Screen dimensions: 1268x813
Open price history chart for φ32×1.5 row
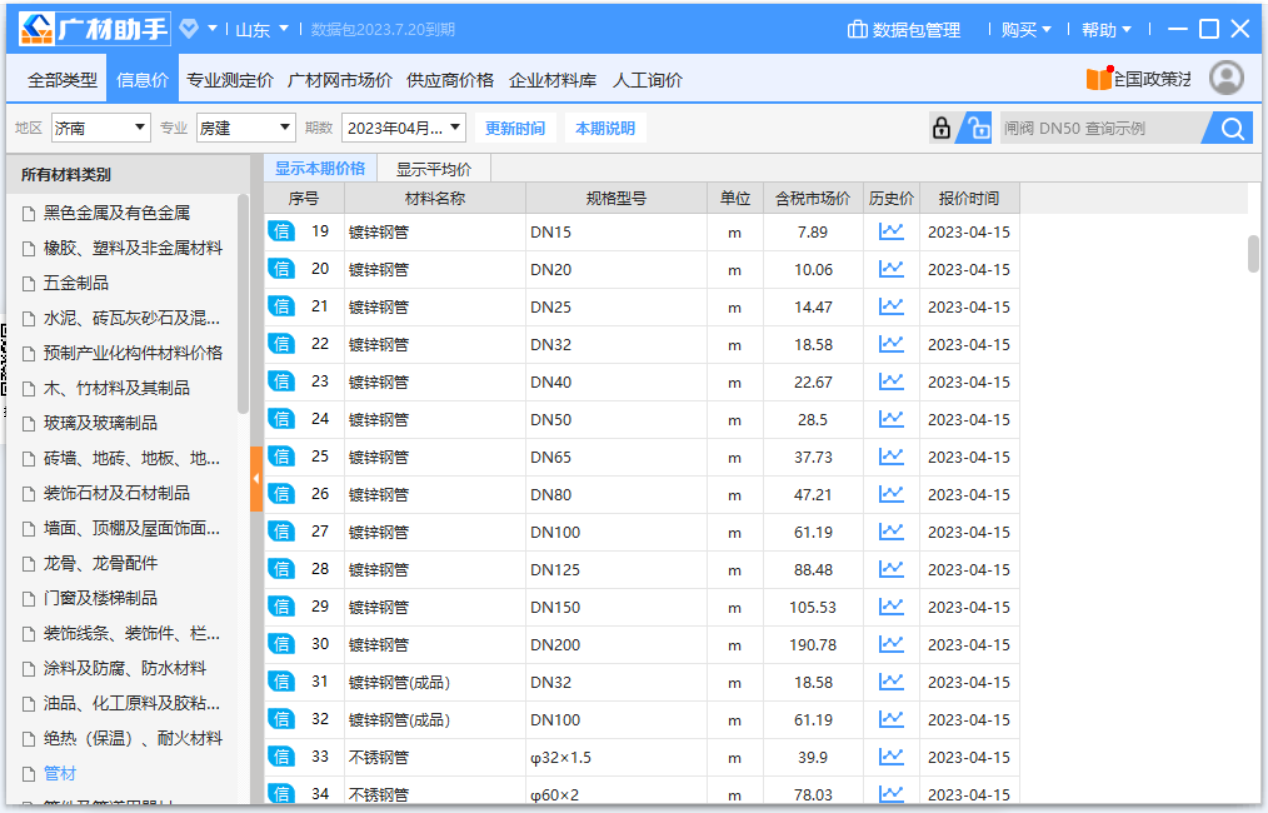891,756
